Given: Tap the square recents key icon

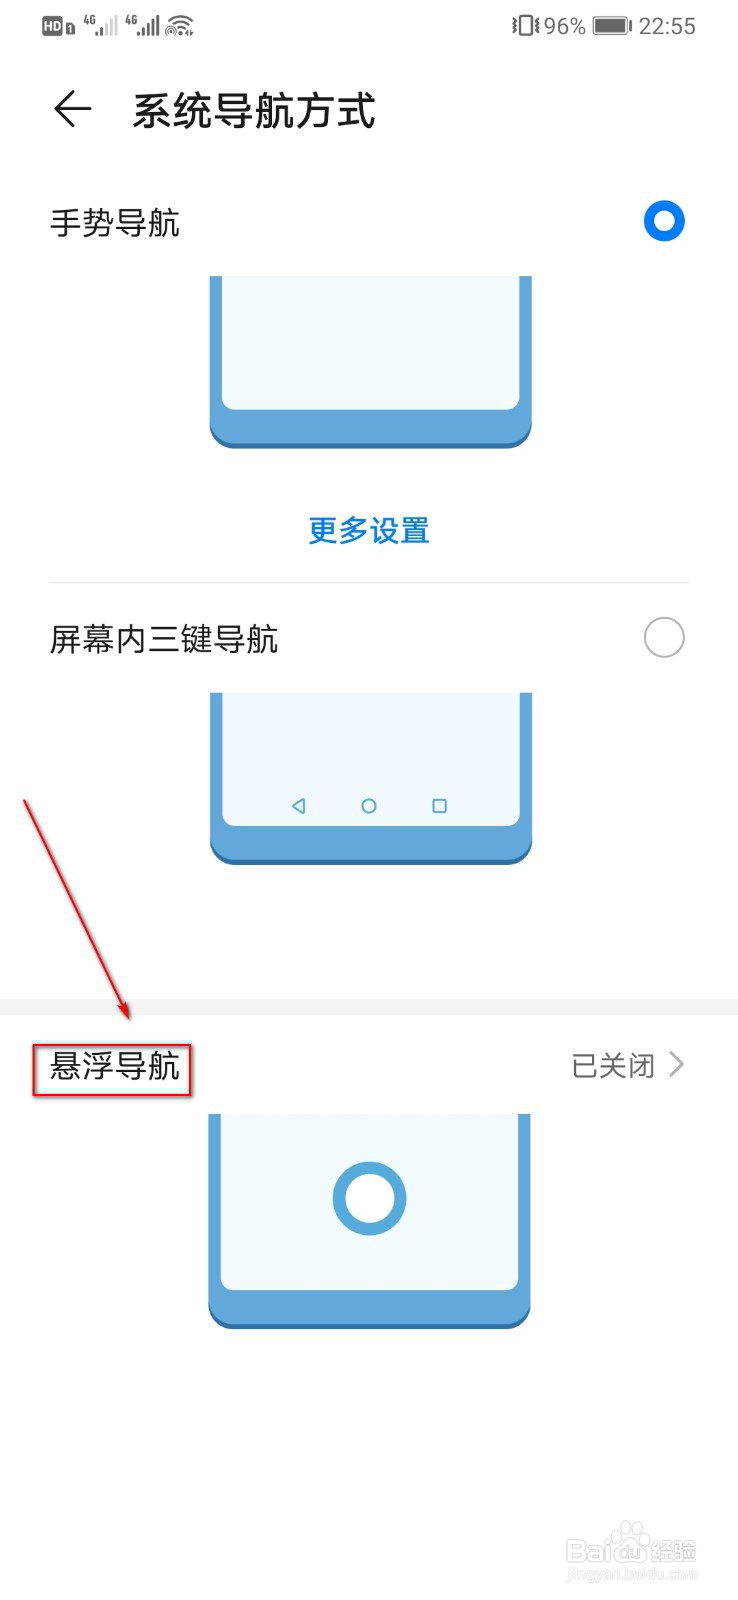Looking at the screenshot, I should pyautogui.click(x=439, y=806).
